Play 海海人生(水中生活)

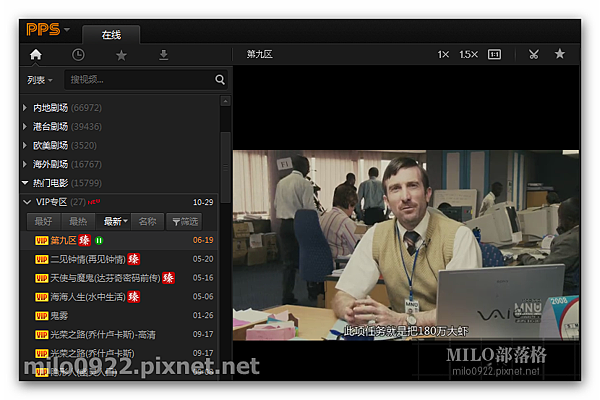[119, 297]
